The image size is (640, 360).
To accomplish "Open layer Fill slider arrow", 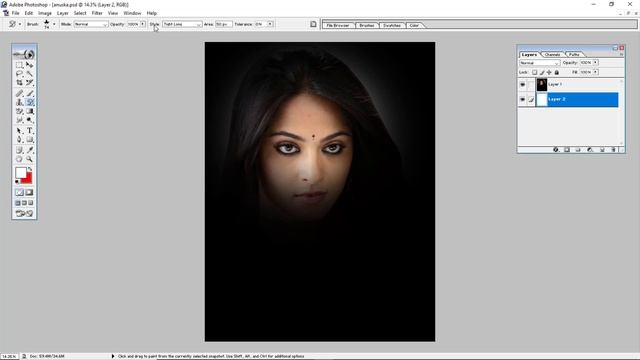I will click(x=596, y=72).
